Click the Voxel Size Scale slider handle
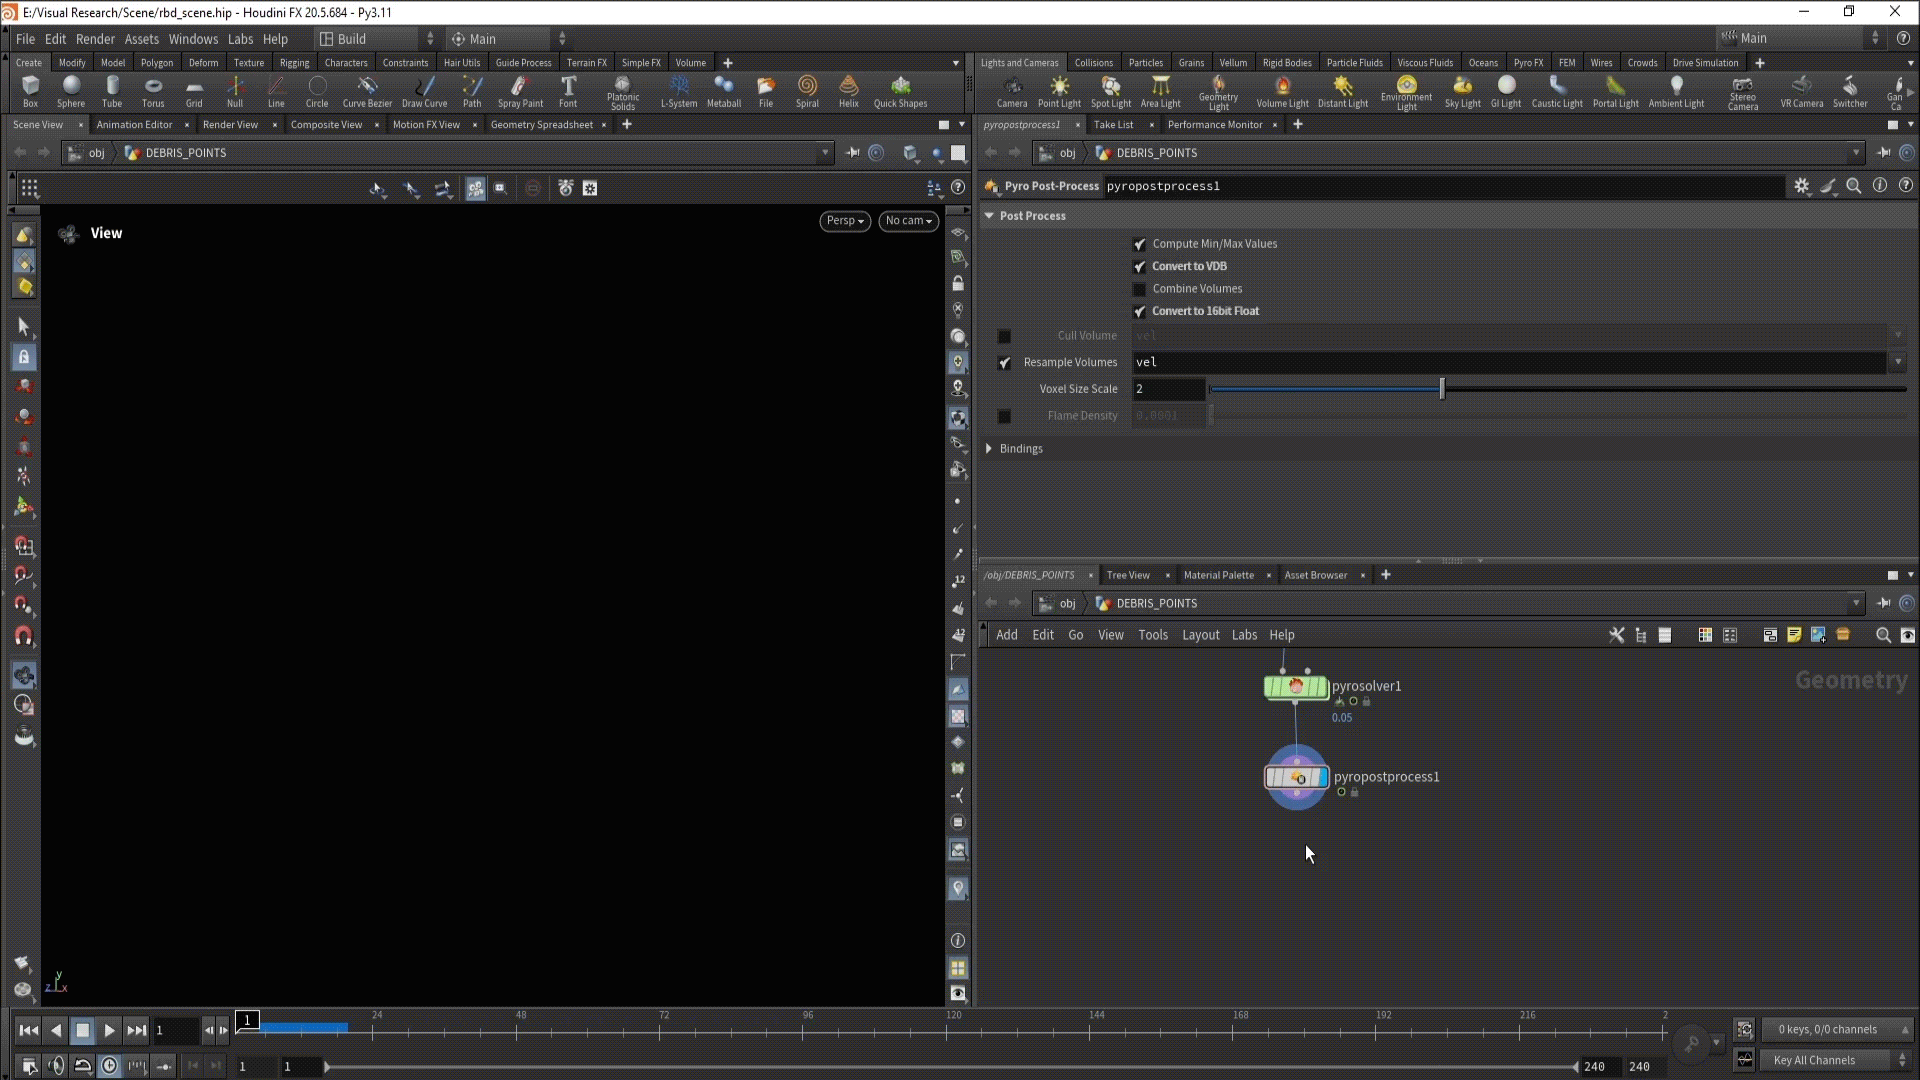The width and height of the screenshot is (1920, 1080). 1442,389
